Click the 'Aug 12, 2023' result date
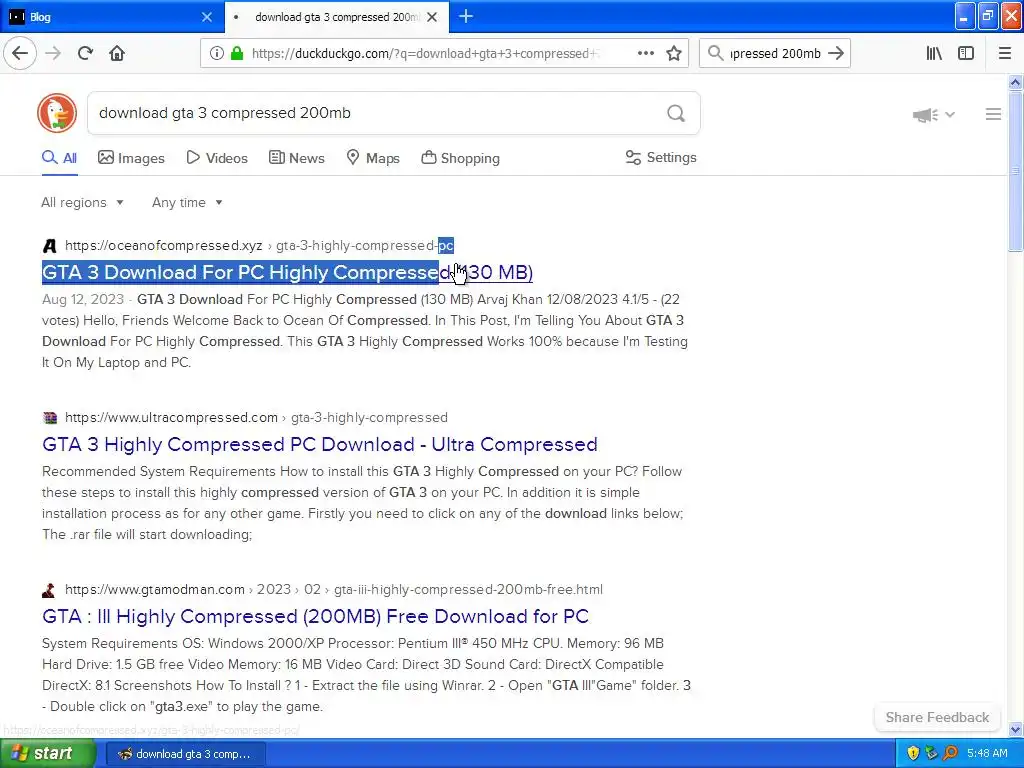 [x=83, y=300]
